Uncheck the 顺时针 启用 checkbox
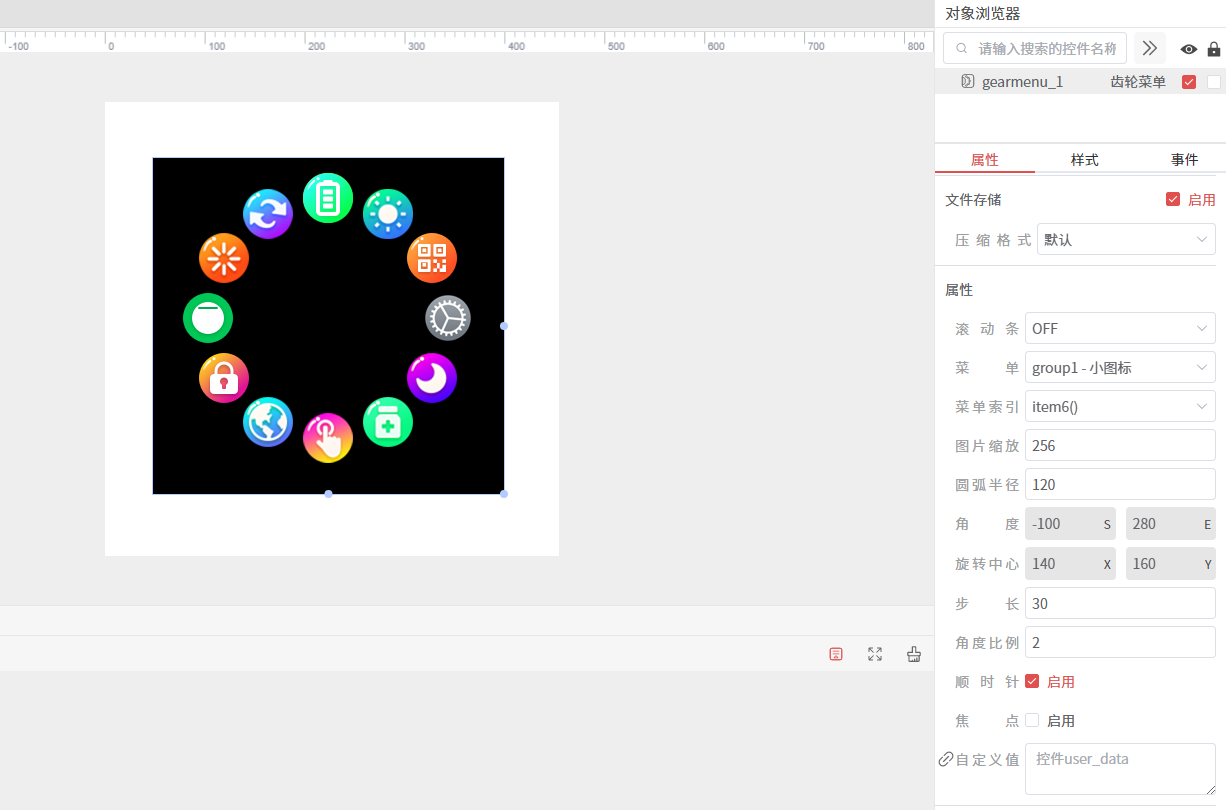This screenshot has width=1226, height=810. click(1032, 681)
